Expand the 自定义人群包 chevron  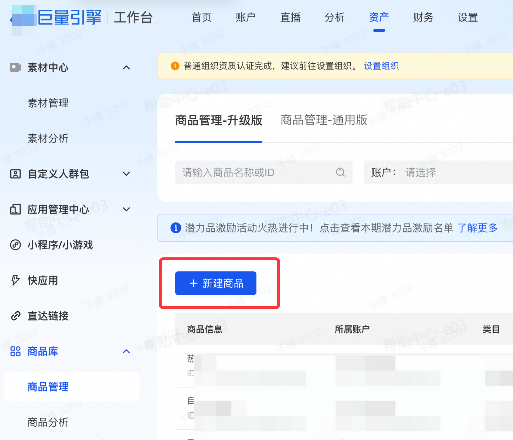coord(126,174)
